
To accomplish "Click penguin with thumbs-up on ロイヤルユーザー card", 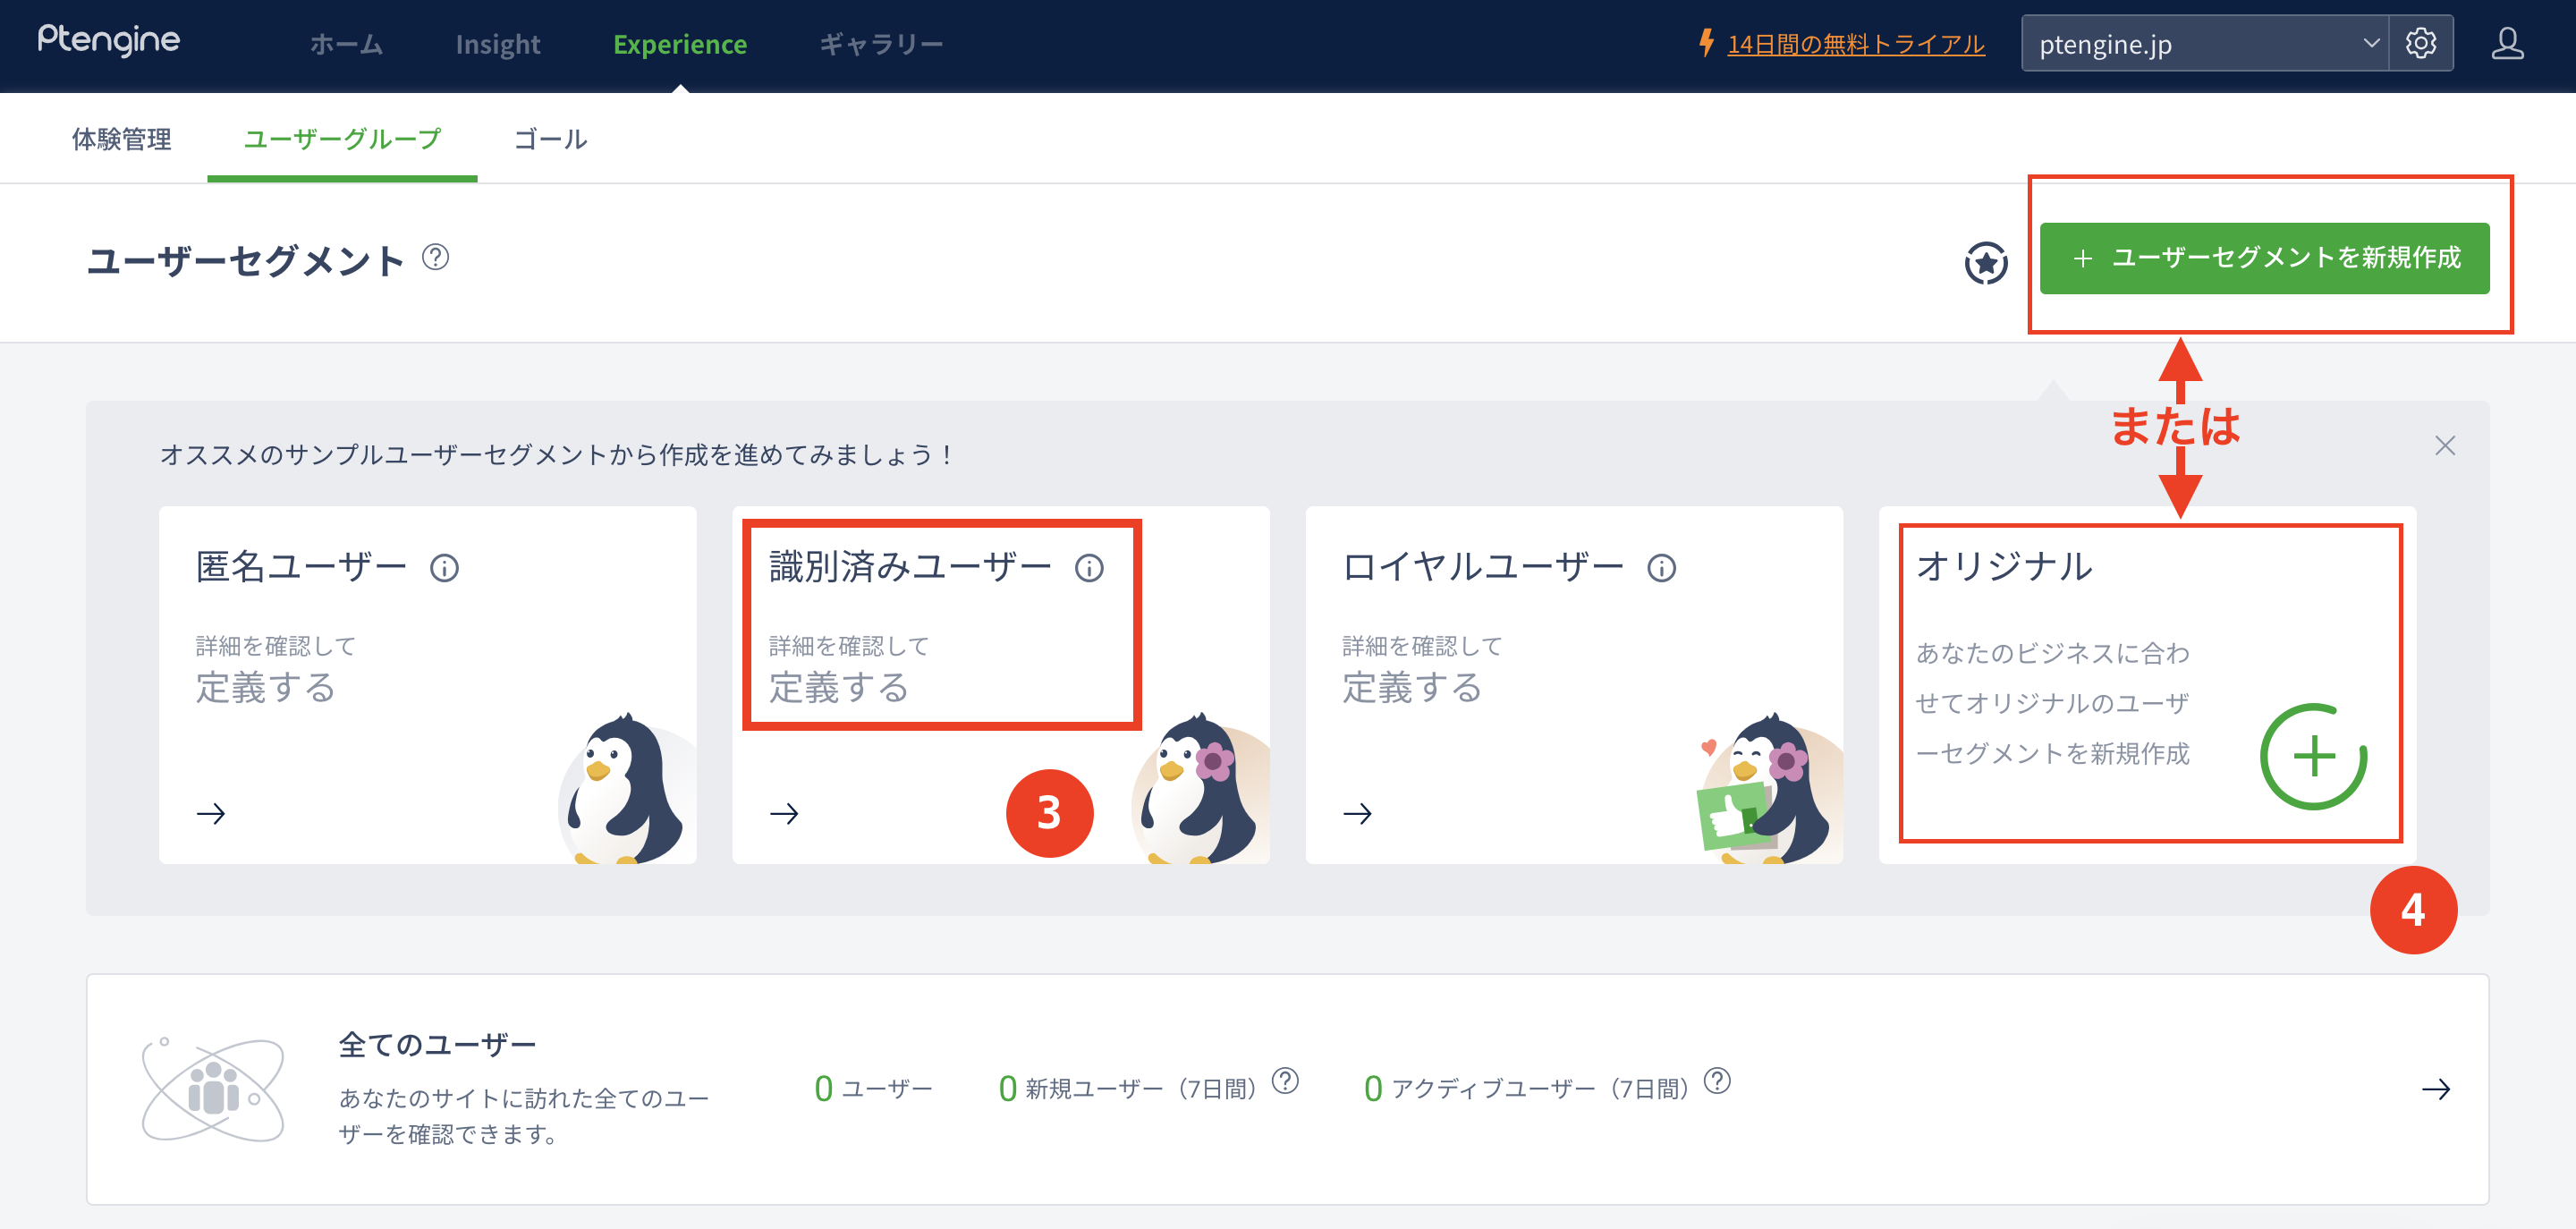I will pyautogui.click(x=1770, y=788).
